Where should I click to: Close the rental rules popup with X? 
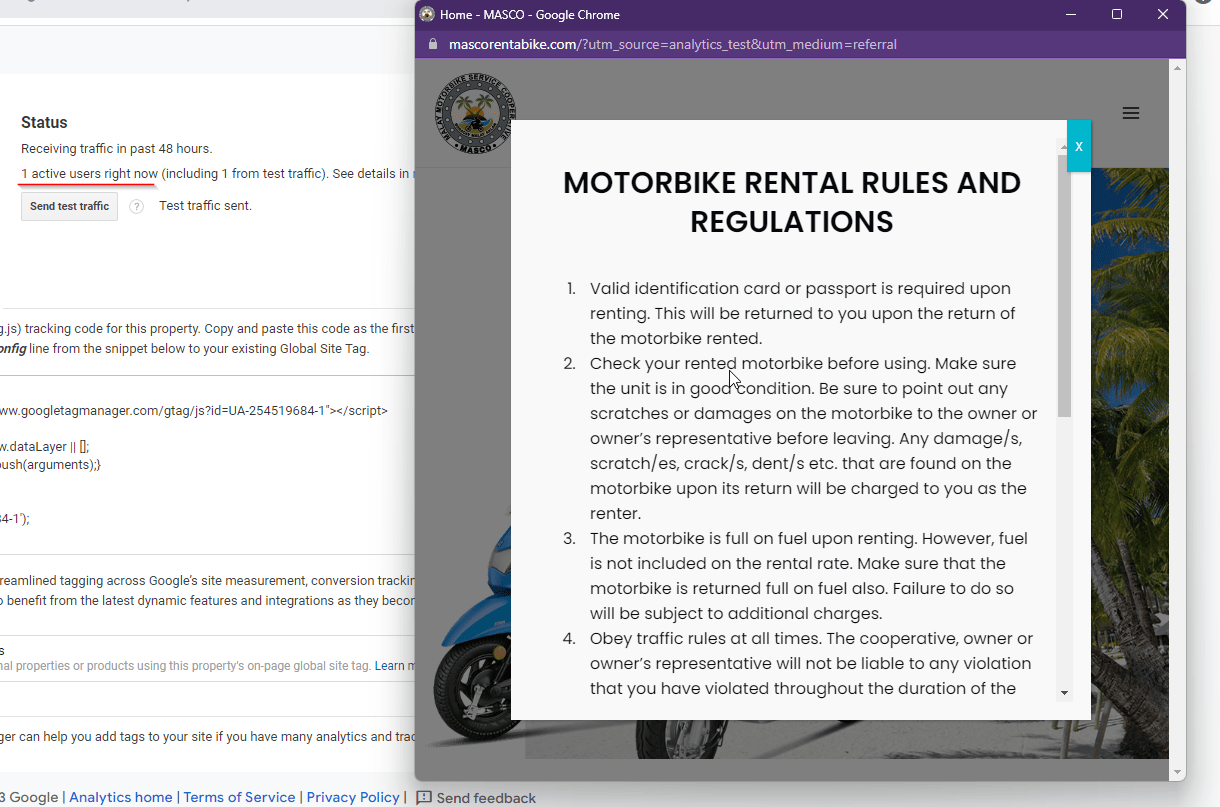coord(1078,146)
